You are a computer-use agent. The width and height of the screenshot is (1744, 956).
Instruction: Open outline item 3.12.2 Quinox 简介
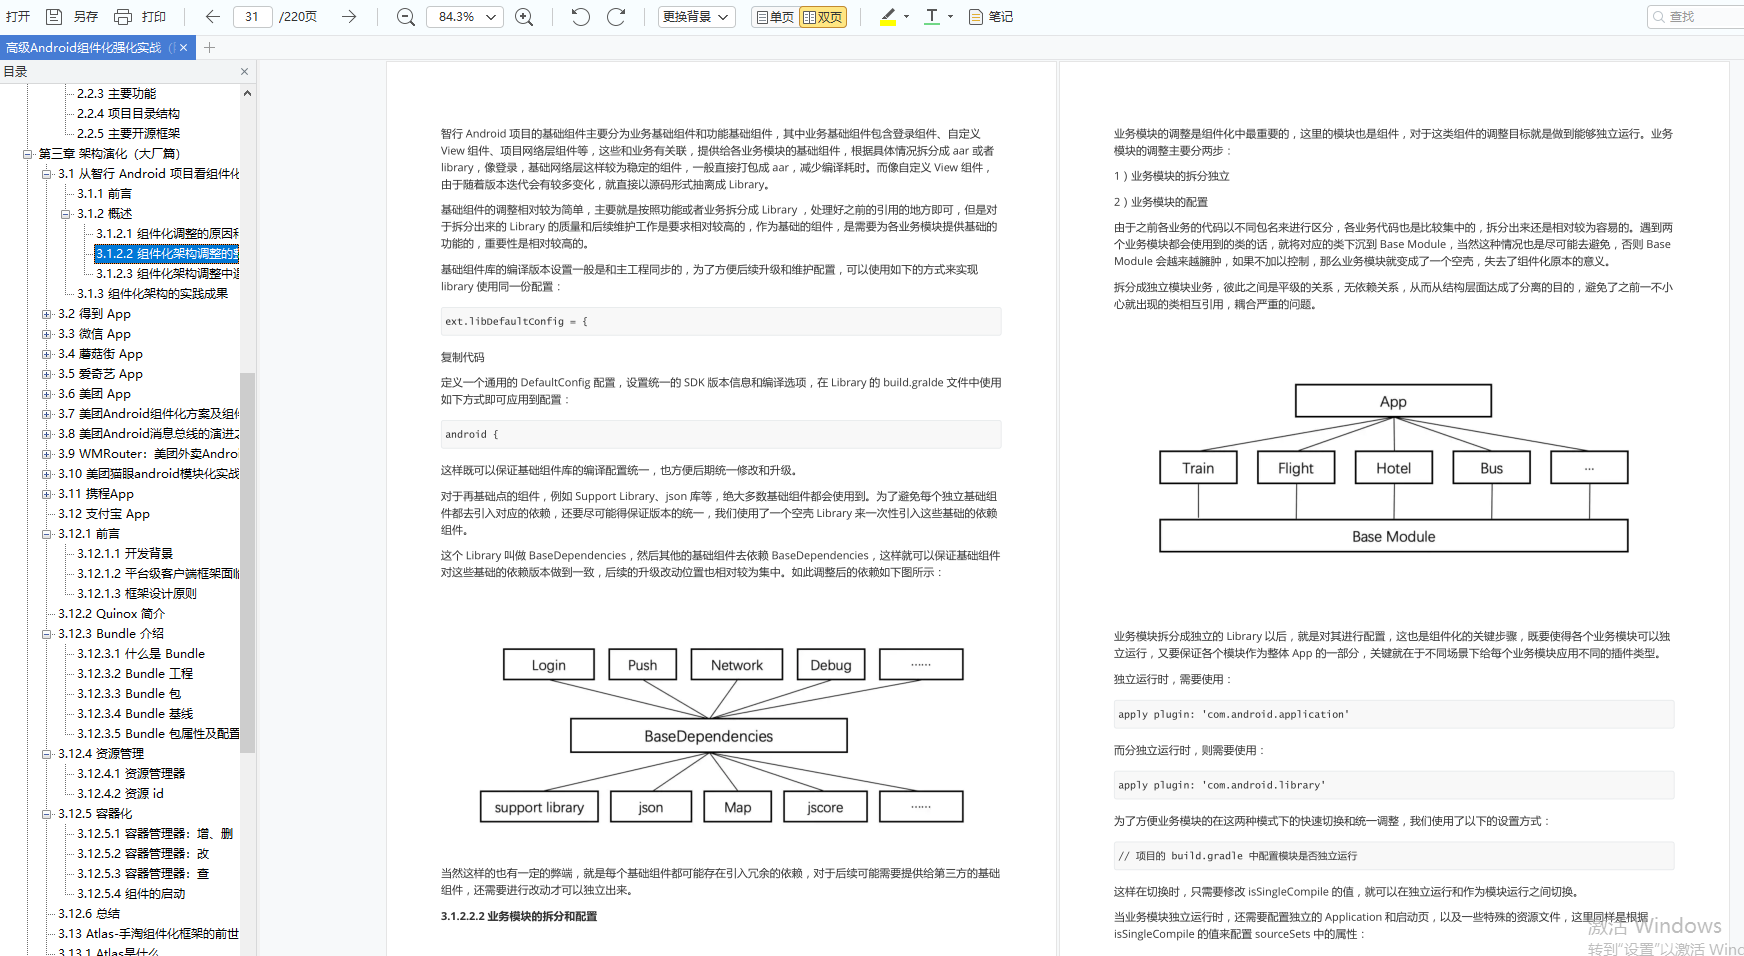[x=111, y=613]
